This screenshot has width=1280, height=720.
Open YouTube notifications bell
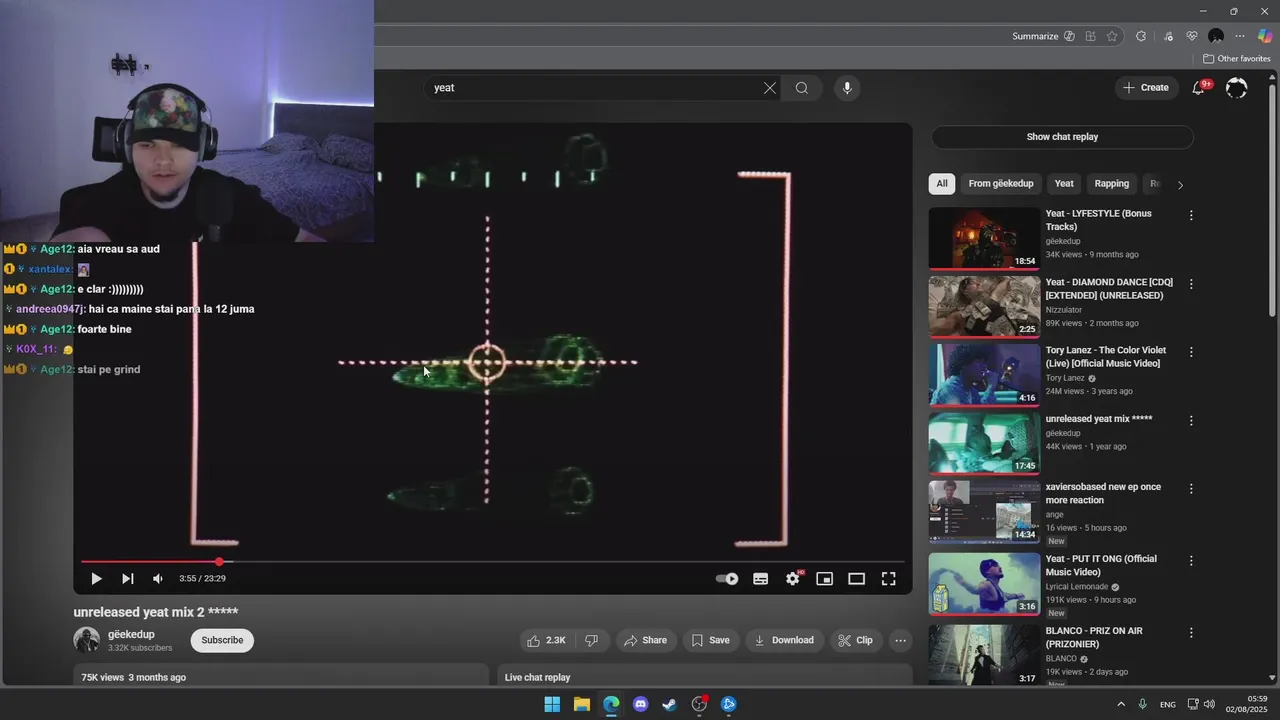pos(1199,88)
